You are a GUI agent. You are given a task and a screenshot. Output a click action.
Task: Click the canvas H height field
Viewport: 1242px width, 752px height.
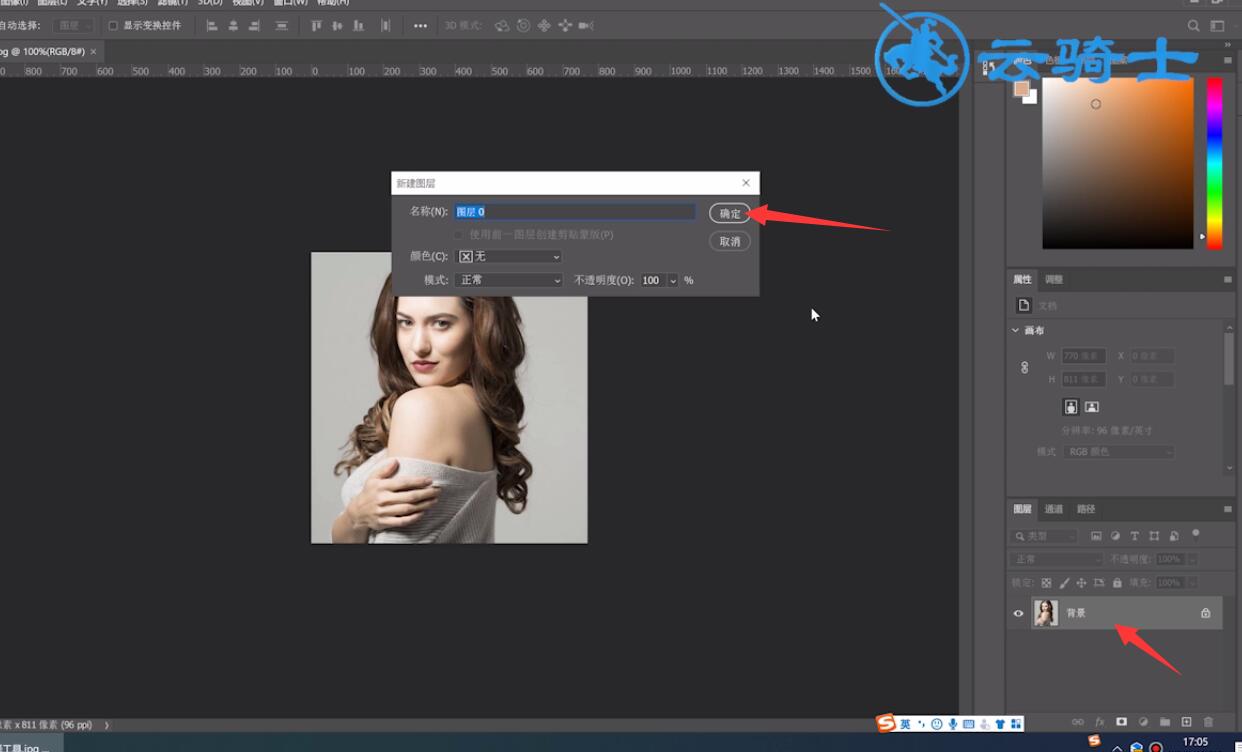tap(1083, 379)
